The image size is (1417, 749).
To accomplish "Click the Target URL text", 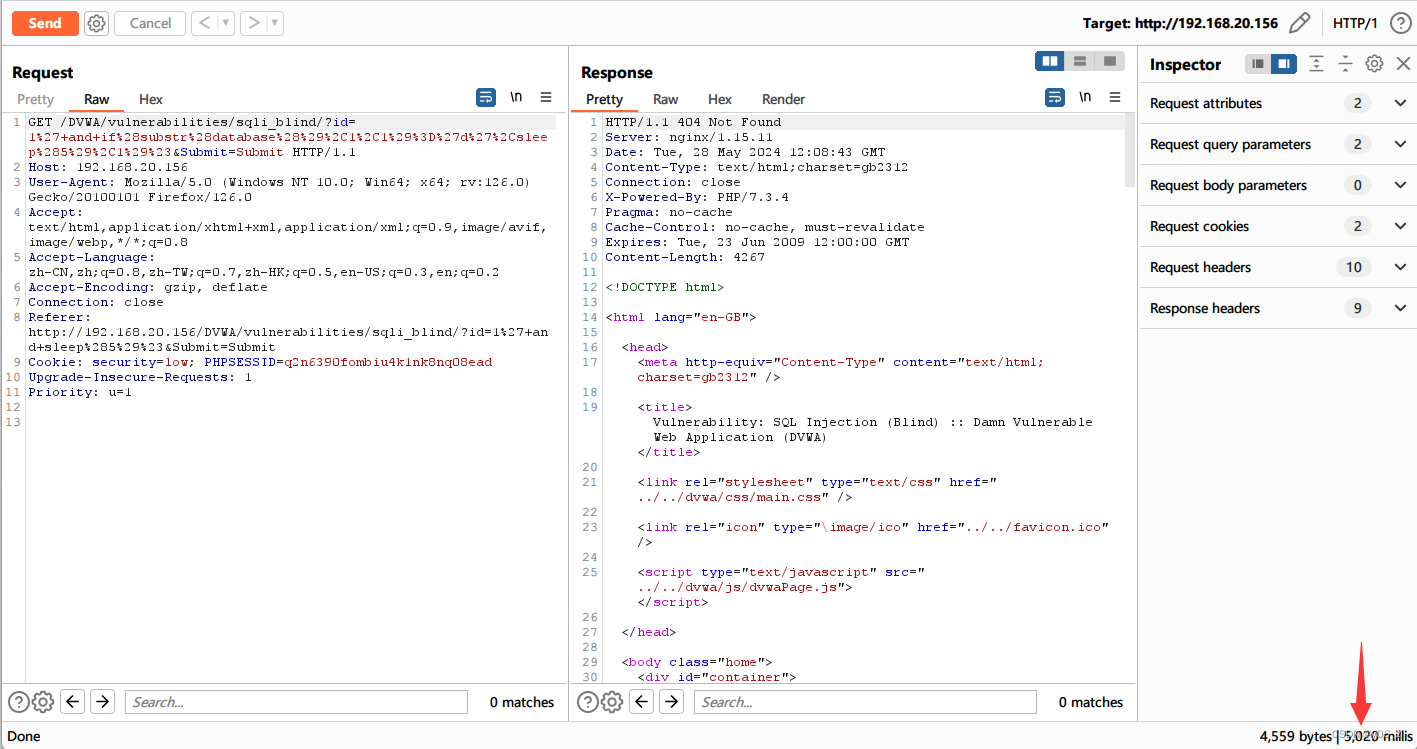I will click(1180, 23).
